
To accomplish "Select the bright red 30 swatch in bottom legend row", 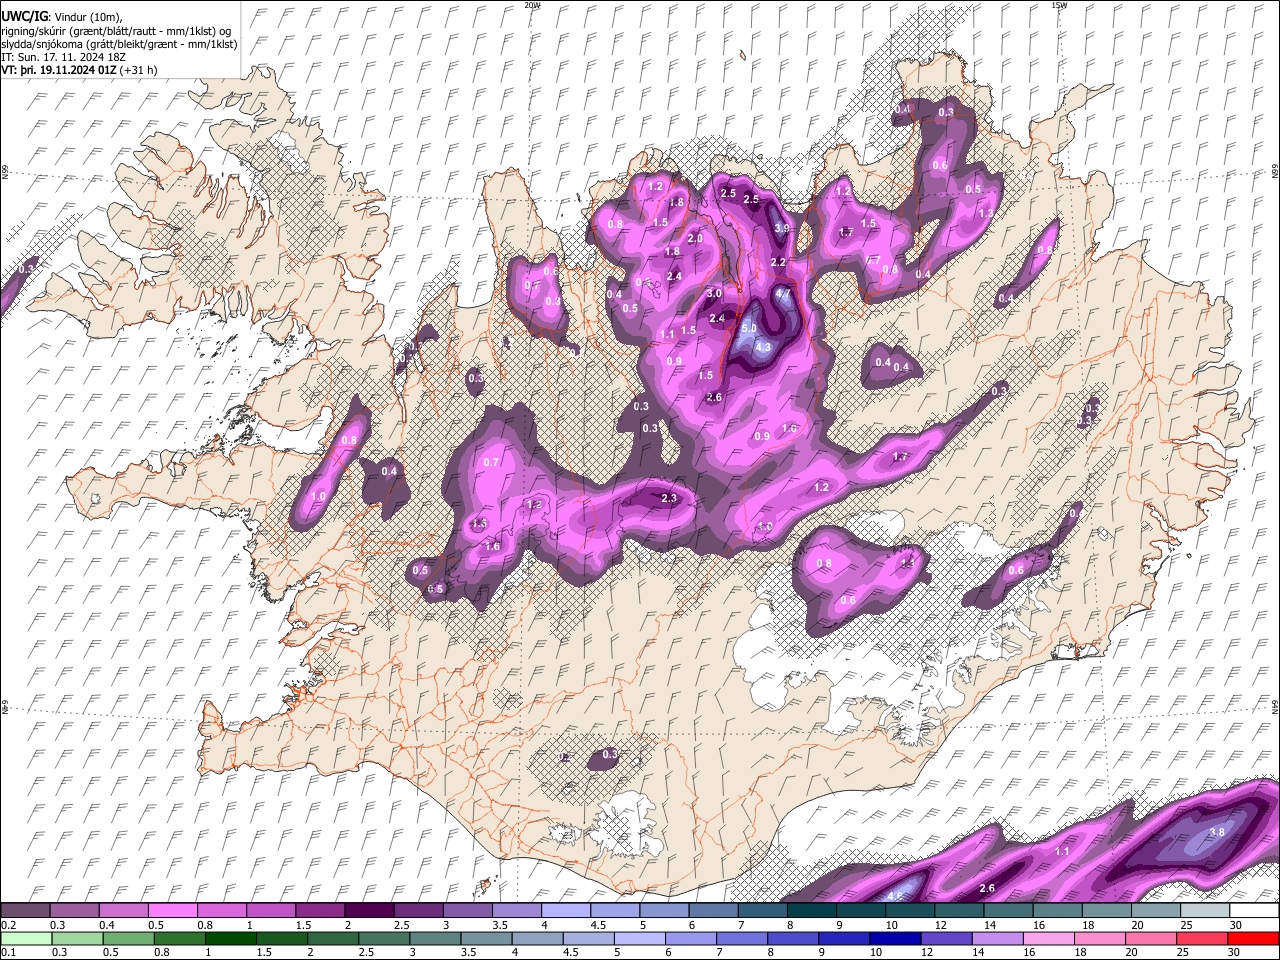I will 1254,939.
